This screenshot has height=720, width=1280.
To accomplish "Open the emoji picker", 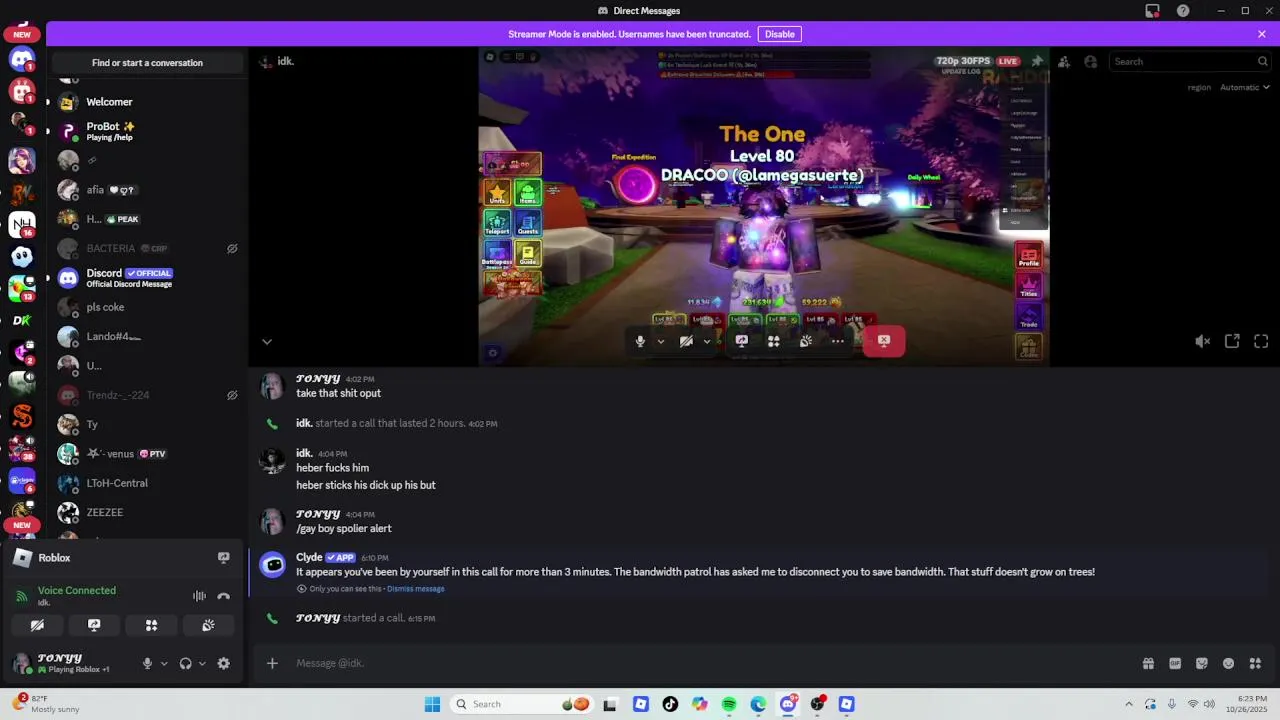I will tap(1228, 663).
